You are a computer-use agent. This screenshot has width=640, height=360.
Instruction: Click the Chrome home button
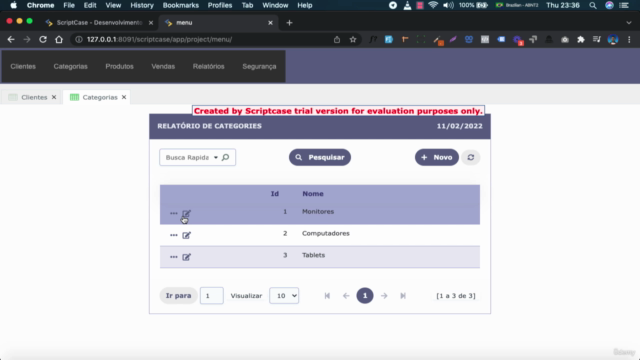(59, 40)
